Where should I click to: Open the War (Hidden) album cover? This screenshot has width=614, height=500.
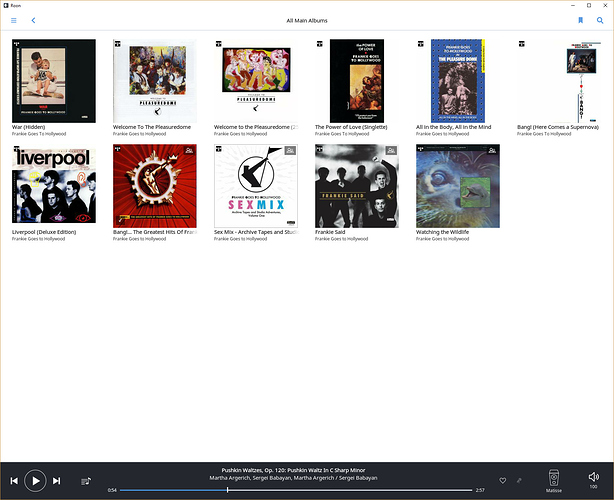pyautogui.click(x=54, y=81)
